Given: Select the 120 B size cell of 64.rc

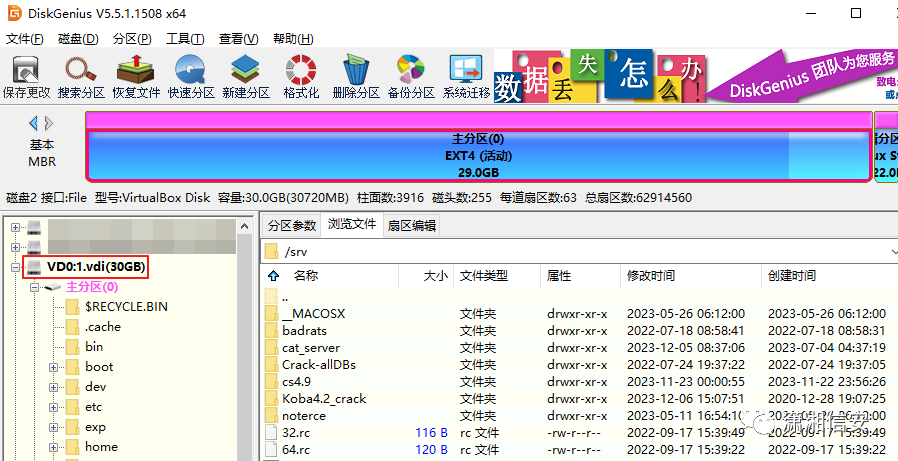Looking at the screenshot, I should pyautogui.click(x=431, y=450).
